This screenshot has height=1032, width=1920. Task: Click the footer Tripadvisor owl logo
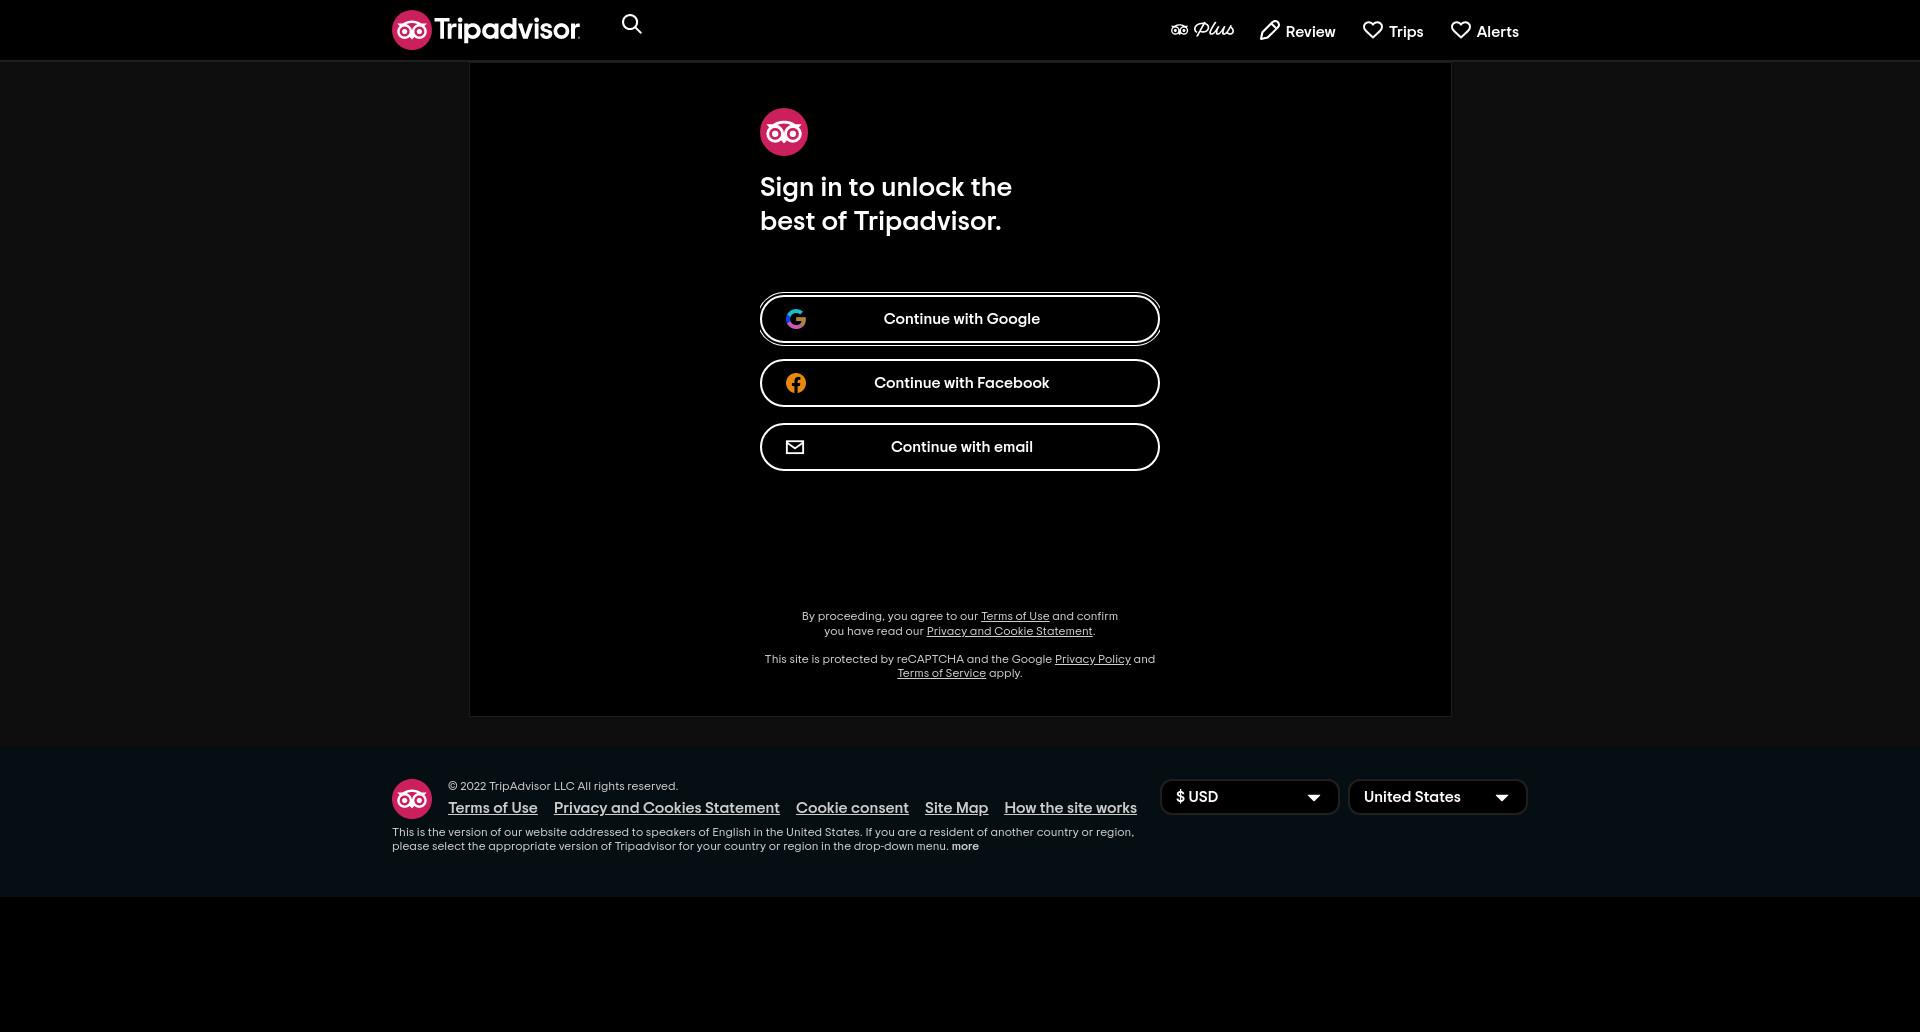pyautogui.click(x=412, y=799)
